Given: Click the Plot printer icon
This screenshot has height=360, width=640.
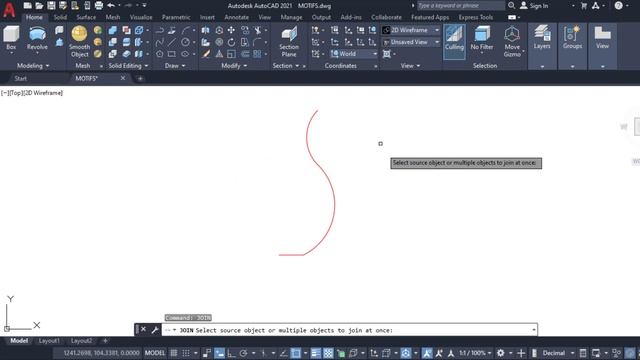Looking at the screenshot, I should tap(99, 6).
